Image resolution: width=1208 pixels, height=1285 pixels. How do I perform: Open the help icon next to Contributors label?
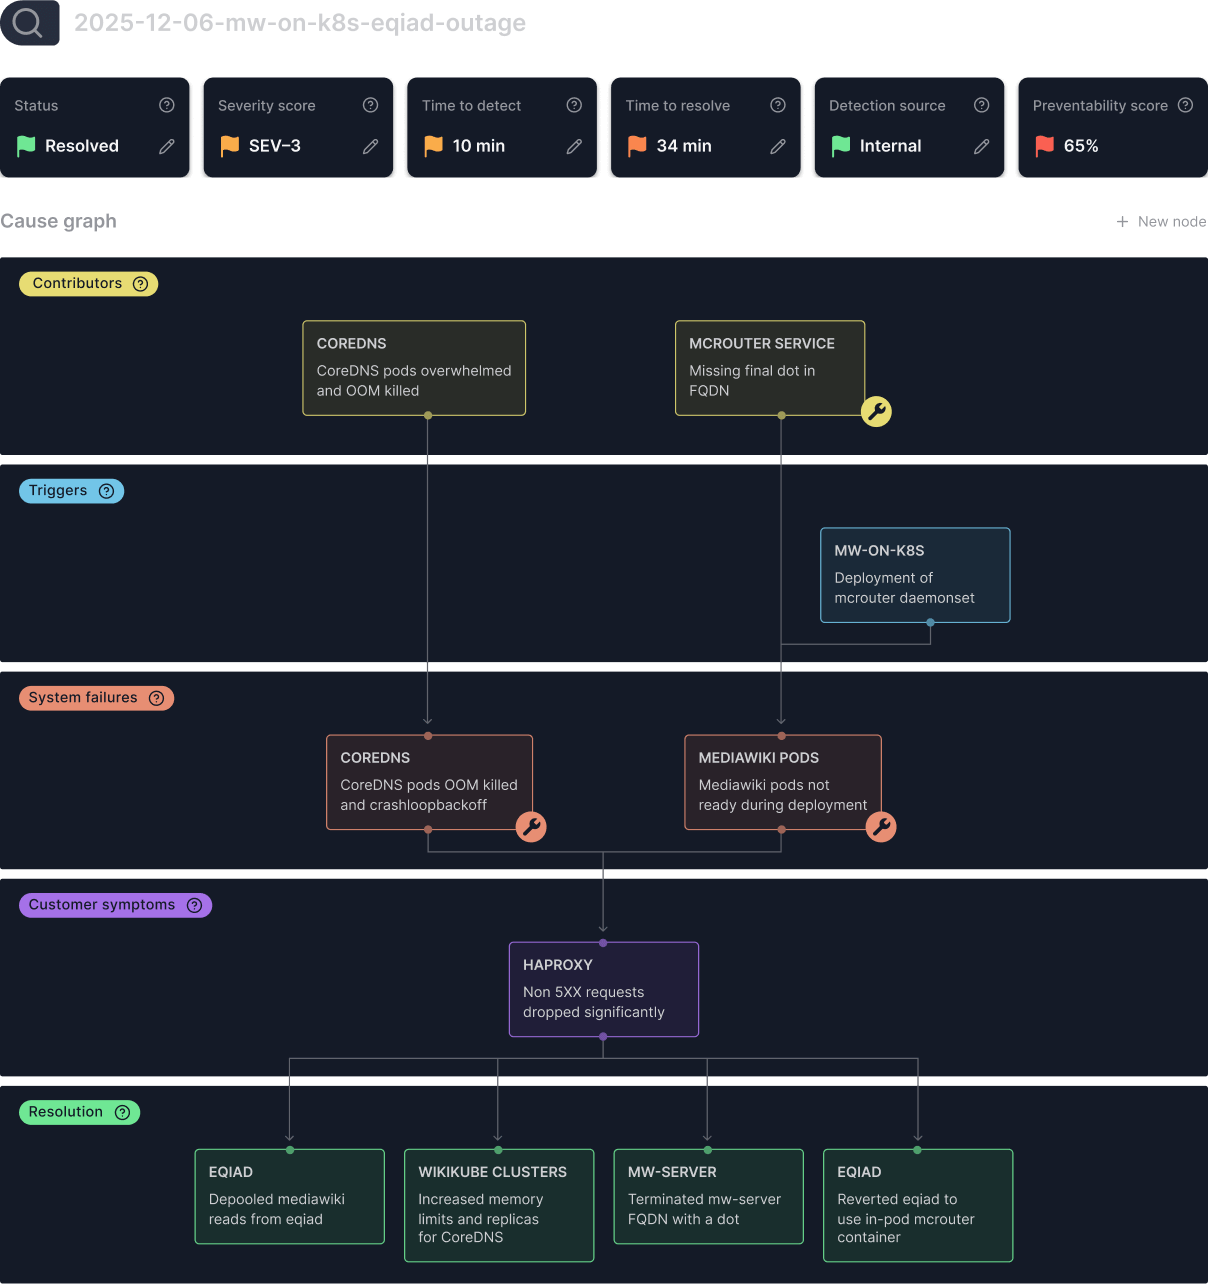click(139, 284)
